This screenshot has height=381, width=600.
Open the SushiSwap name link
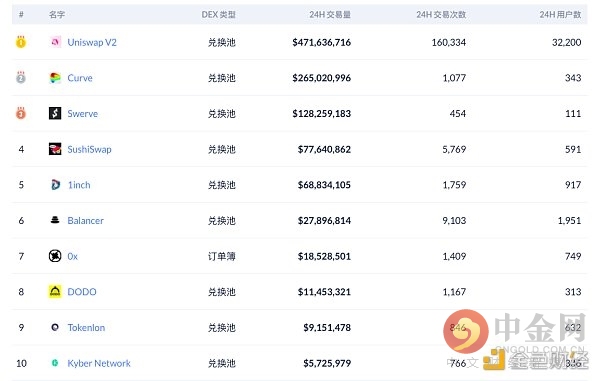tap(89, 149)
